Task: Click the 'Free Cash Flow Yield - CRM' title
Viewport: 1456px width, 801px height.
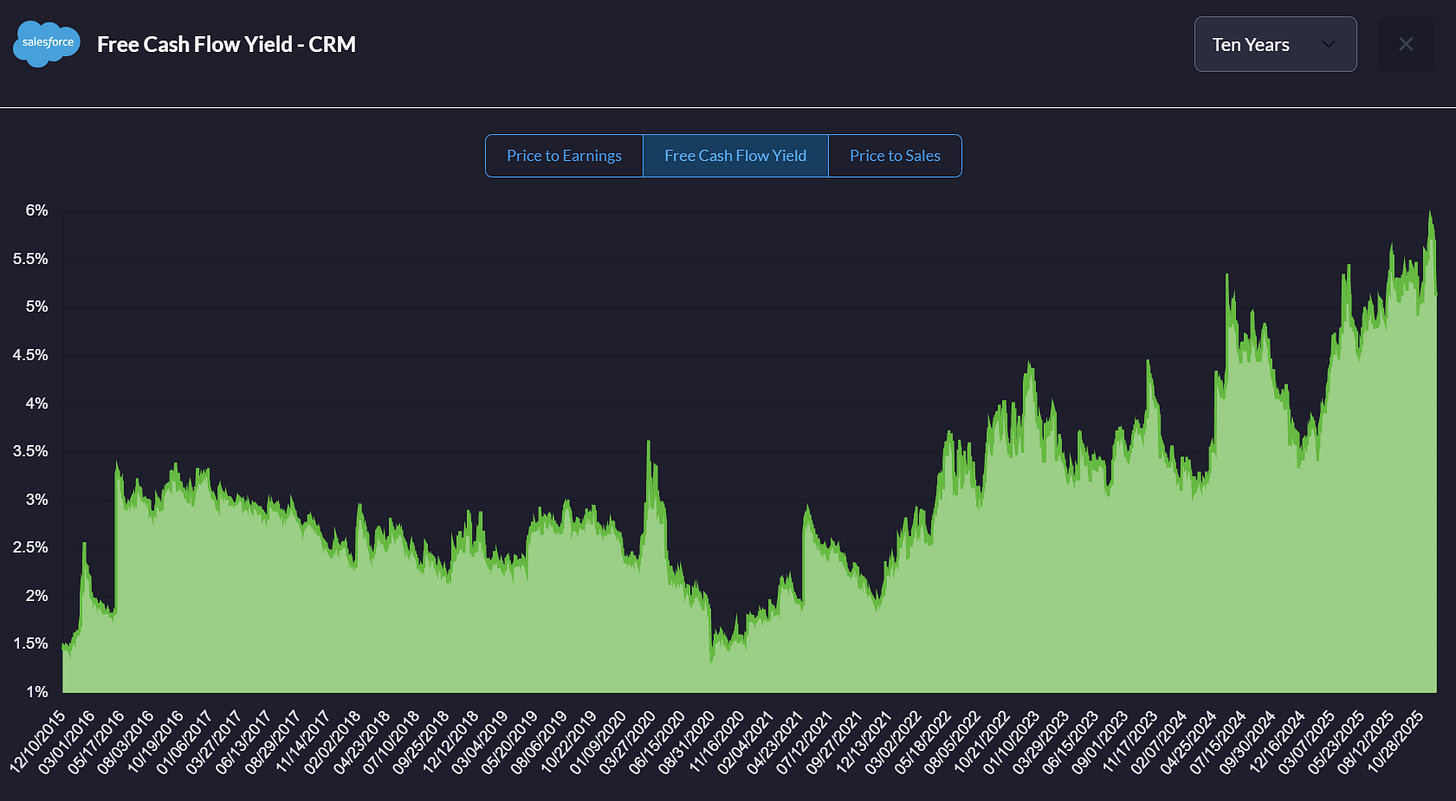Action: pos(226,44)
